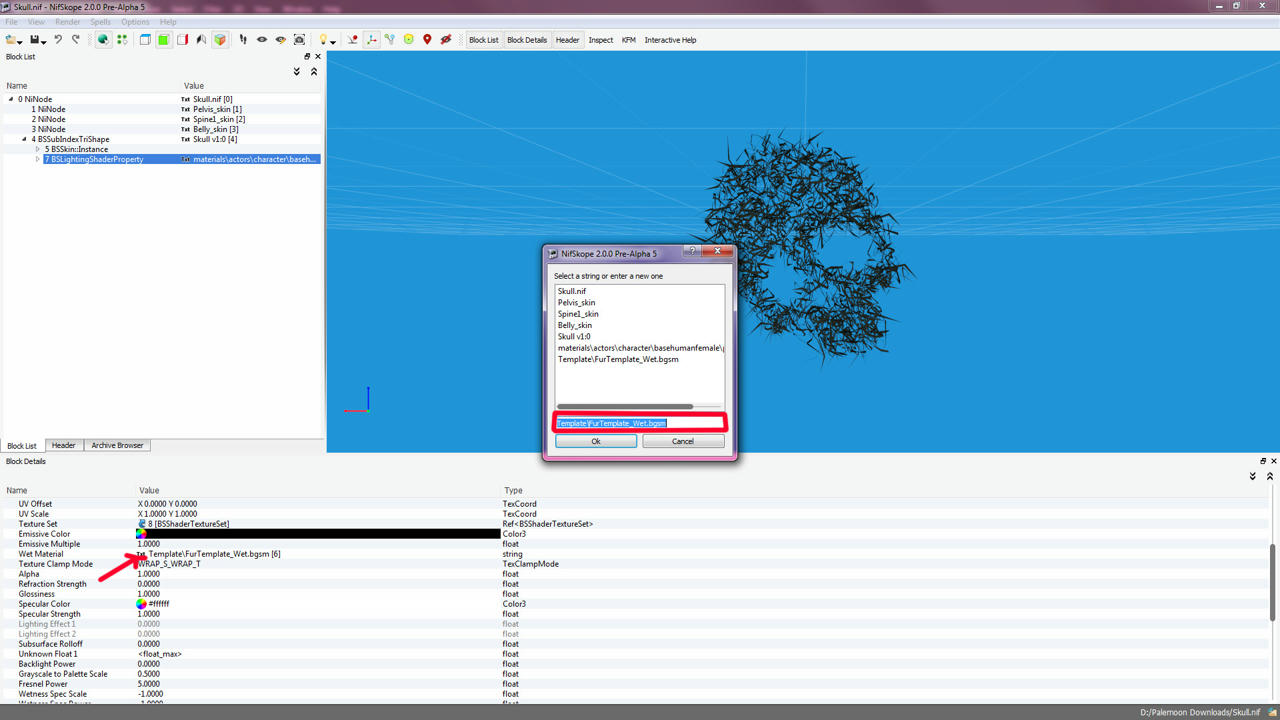
Task: Open the Render menu
Action: coord(68,22)
